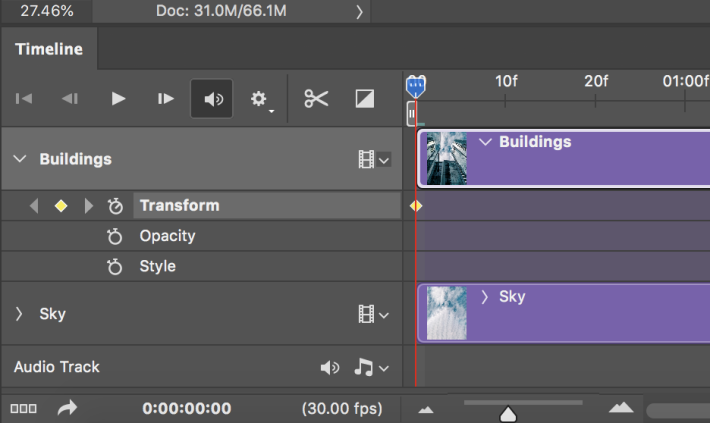Open timeline settings gear menu
Screen dimensions: 710x423
(x=261, y=99)
